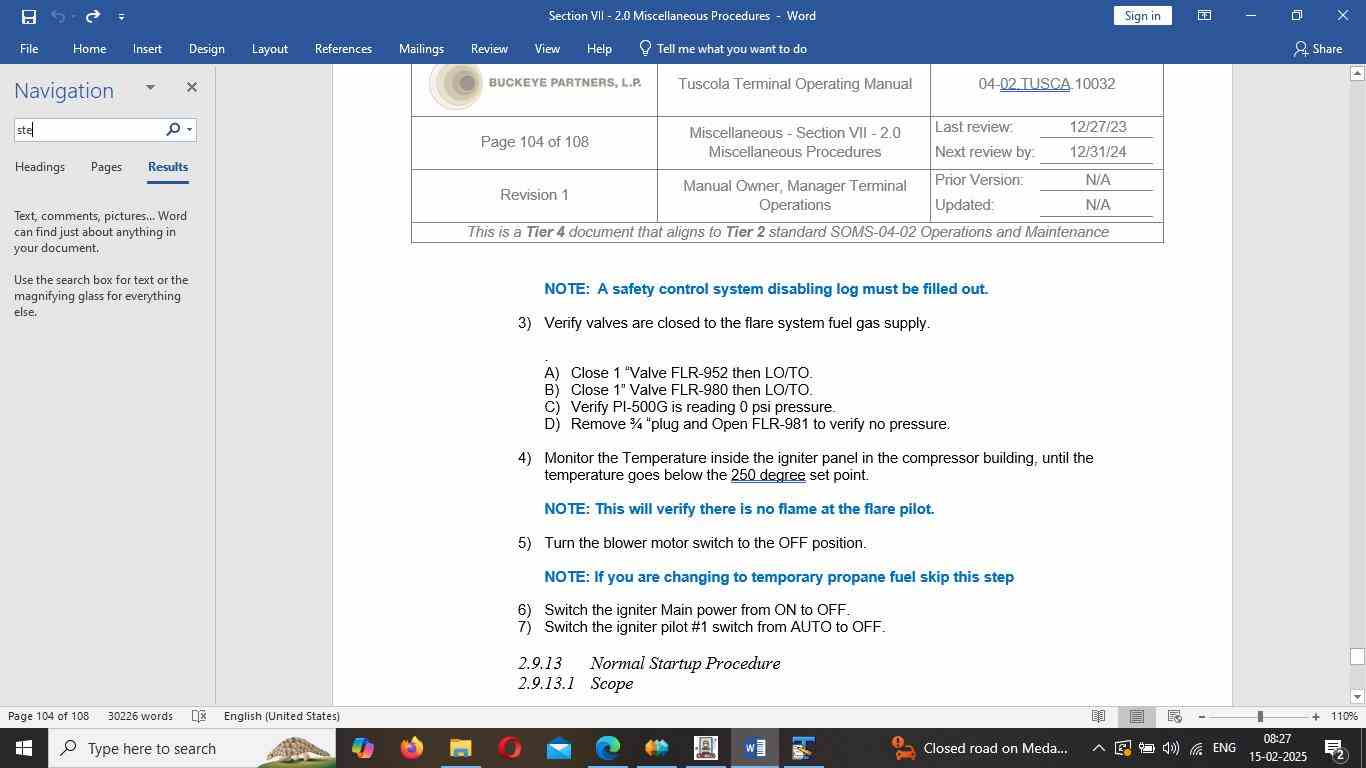Open the Design ribbon tab
1366x768 pixels.
206,48
